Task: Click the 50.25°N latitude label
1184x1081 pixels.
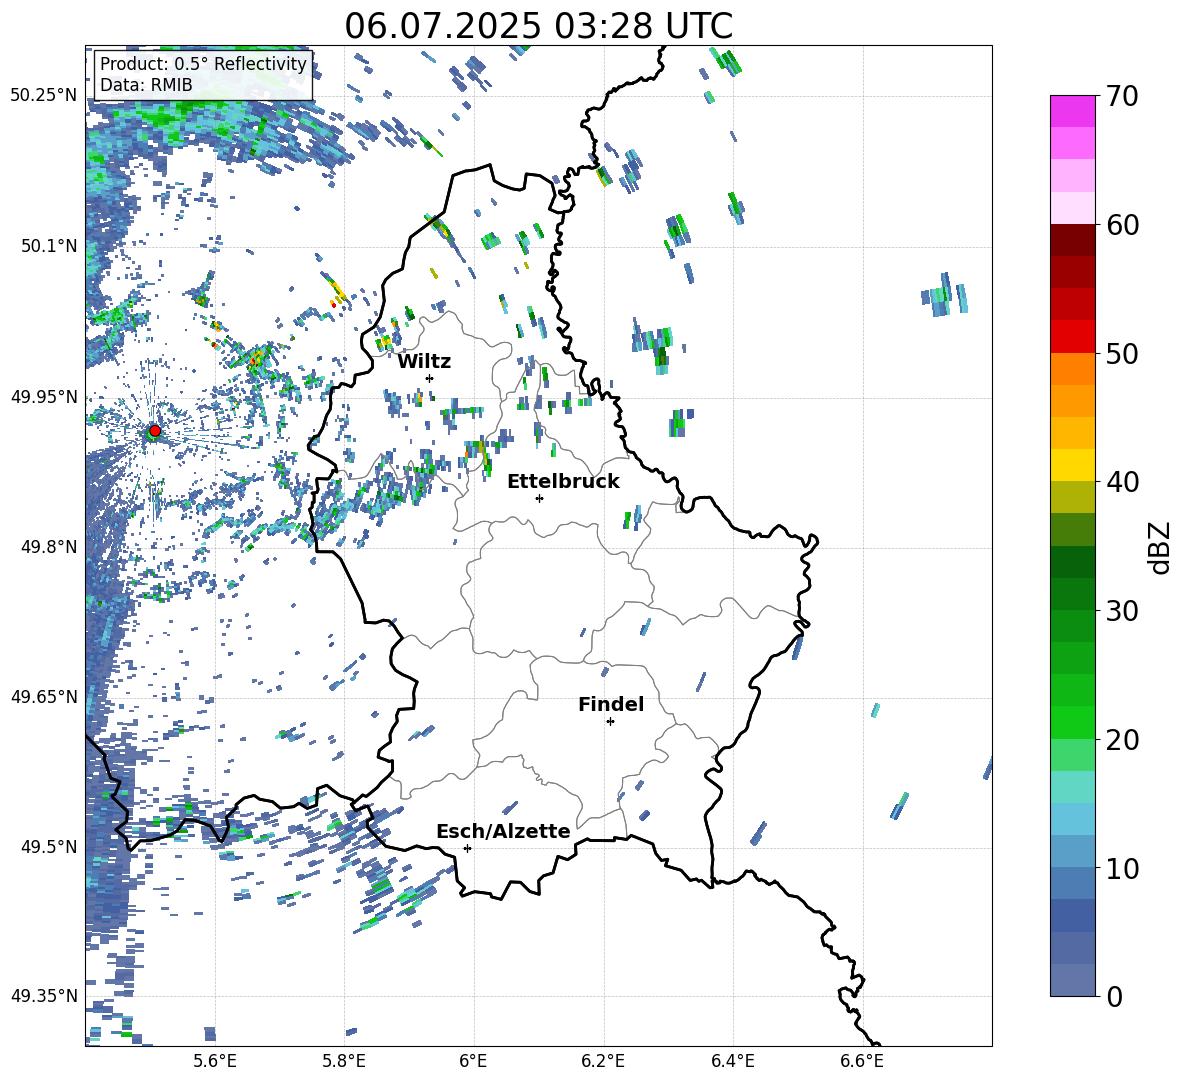Action: [44, 96]
